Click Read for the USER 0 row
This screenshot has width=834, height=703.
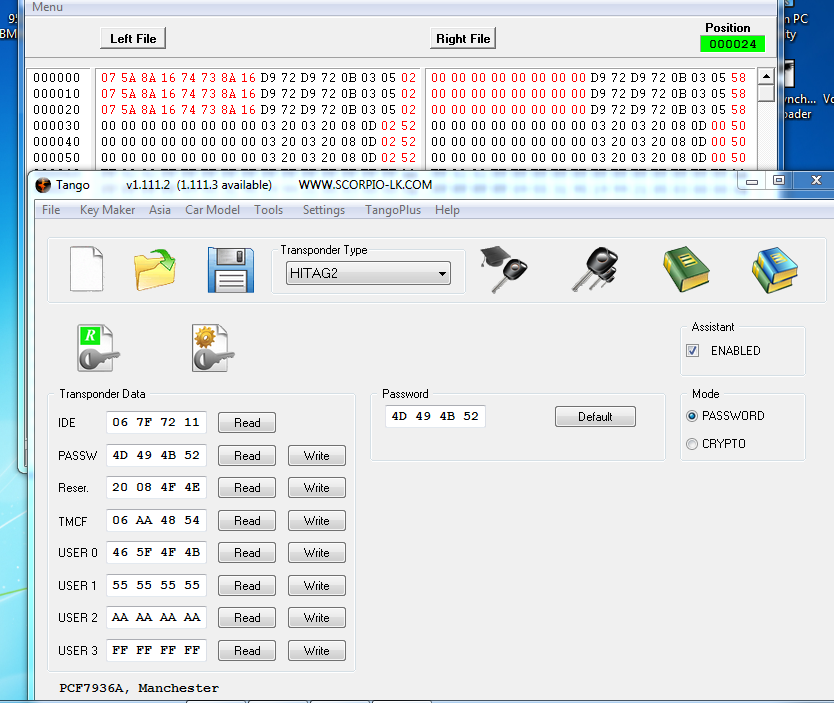[247, 553]
